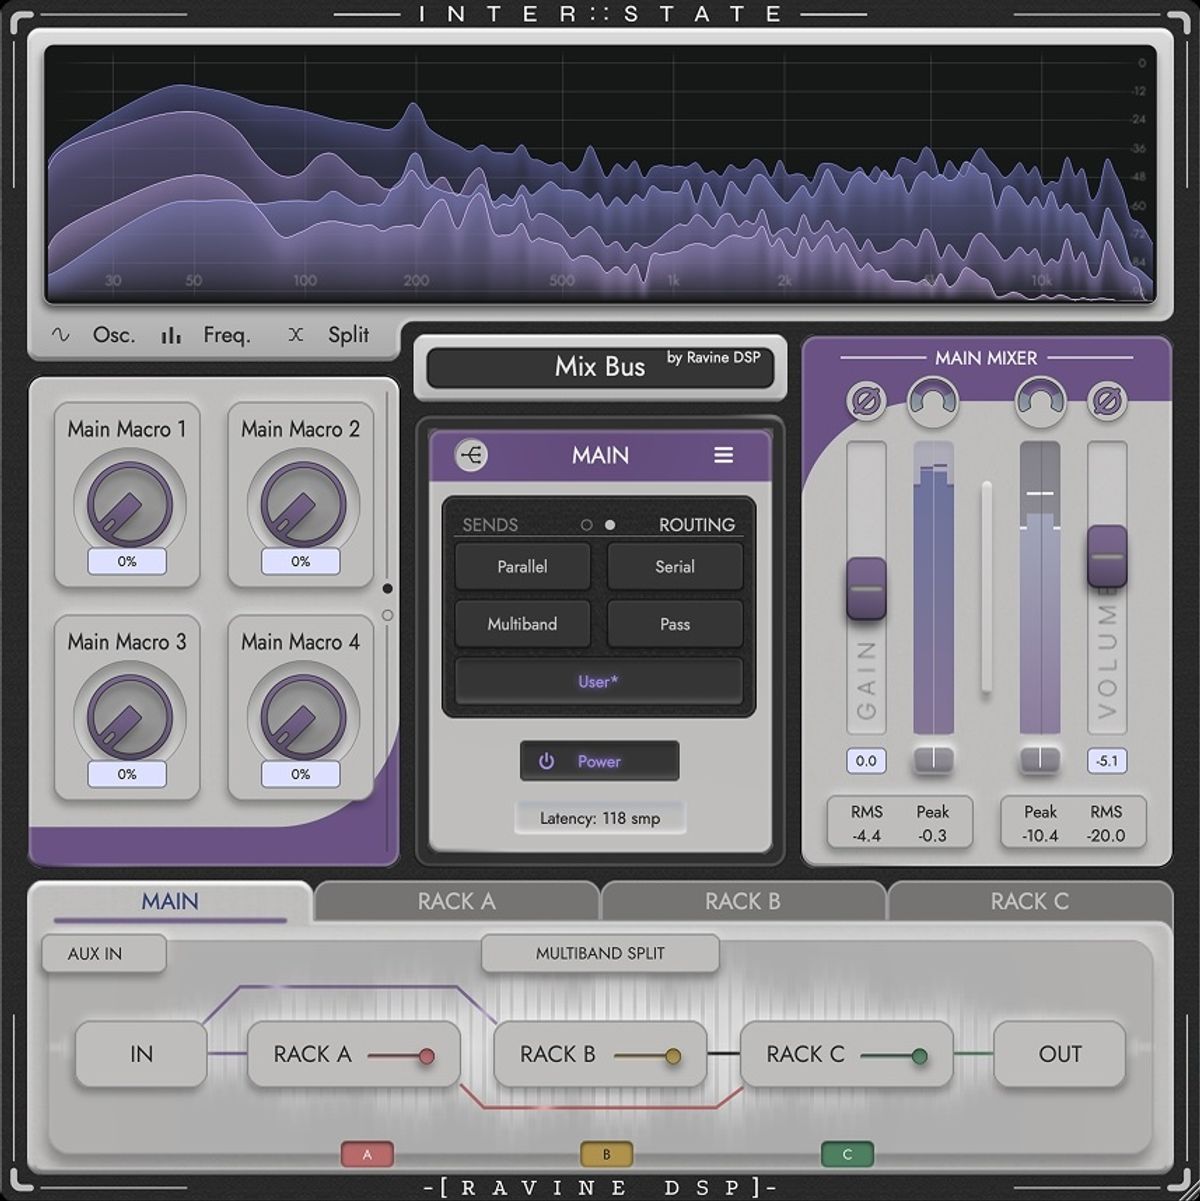Click output Peak -10.4 readout
Image resolution: width=1200 pixels, height=1201 pixels.
point(1040,824)
